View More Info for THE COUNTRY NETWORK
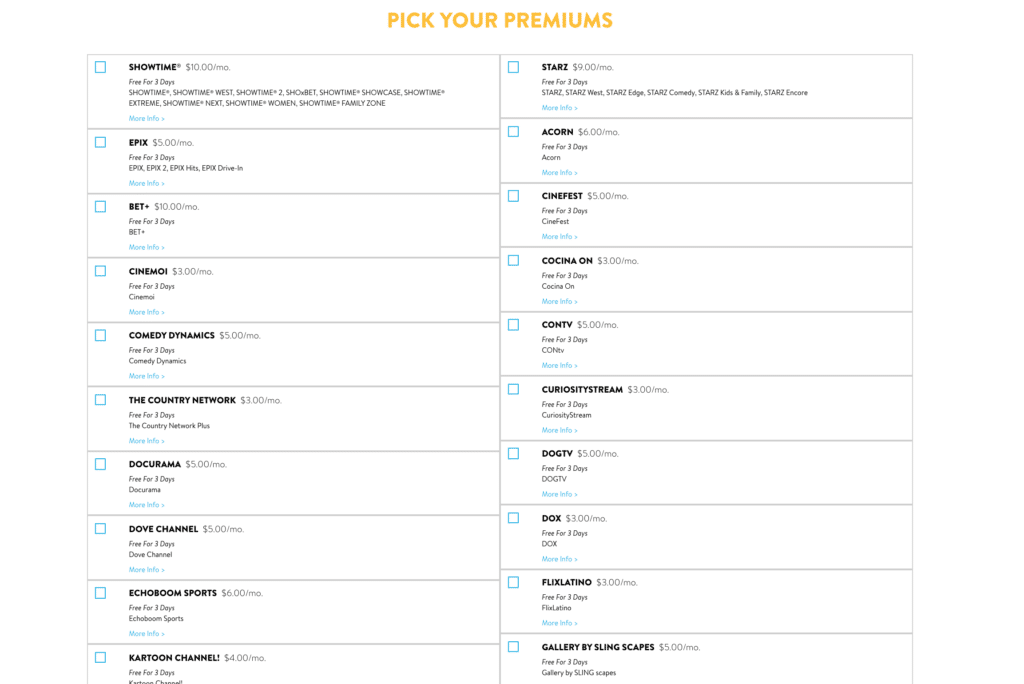1024x684 pixels. point(146,441)
